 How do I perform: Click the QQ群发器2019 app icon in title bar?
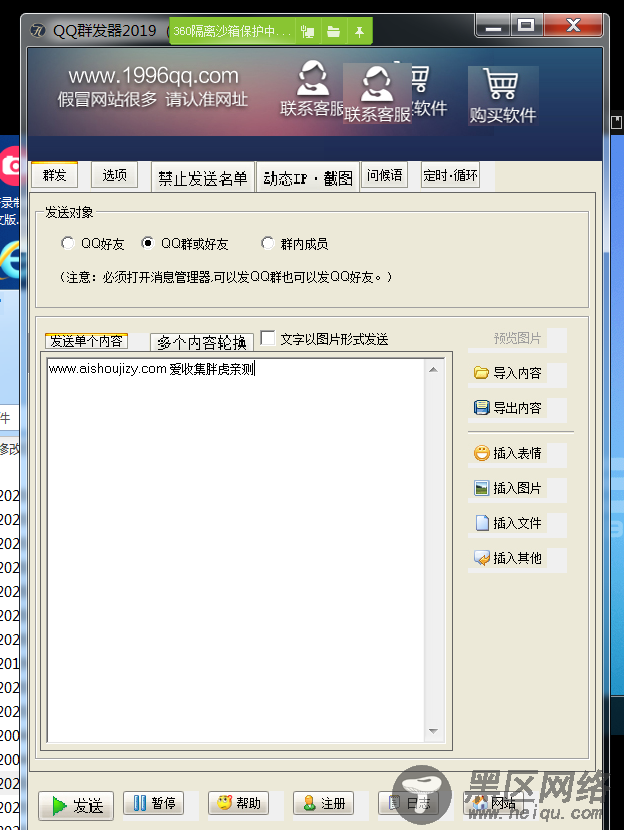(x=38, y=31)
